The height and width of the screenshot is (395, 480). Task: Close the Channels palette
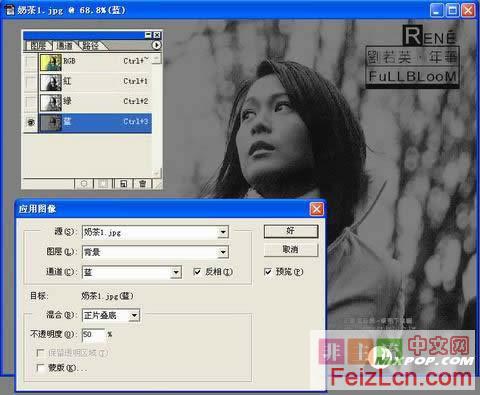click(x=157, y=35)
